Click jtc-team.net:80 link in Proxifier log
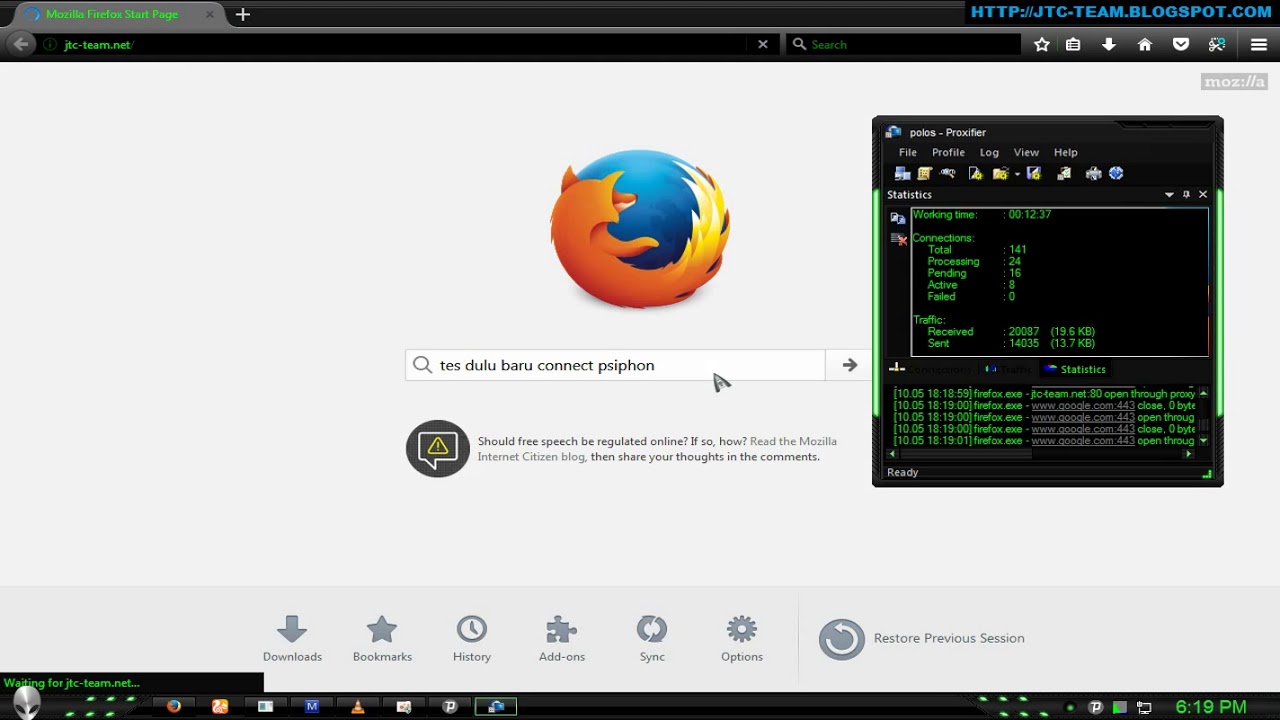This screenshot has width=1280, height=720. [x=1066, y=394]
